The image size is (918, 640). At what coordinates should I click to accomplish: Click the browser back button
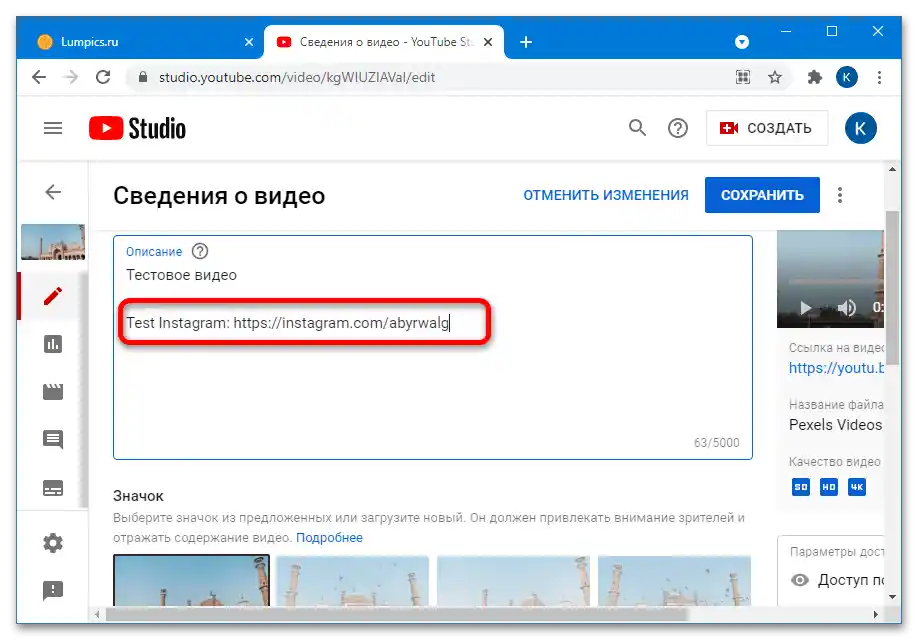coord(39,77)
